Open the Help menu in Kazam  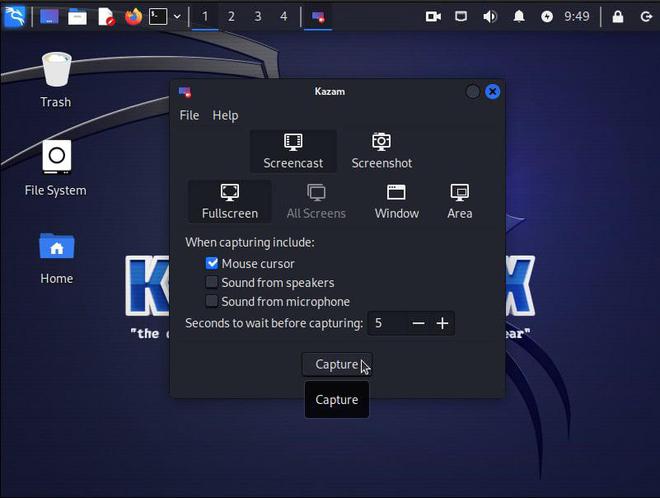225,115
